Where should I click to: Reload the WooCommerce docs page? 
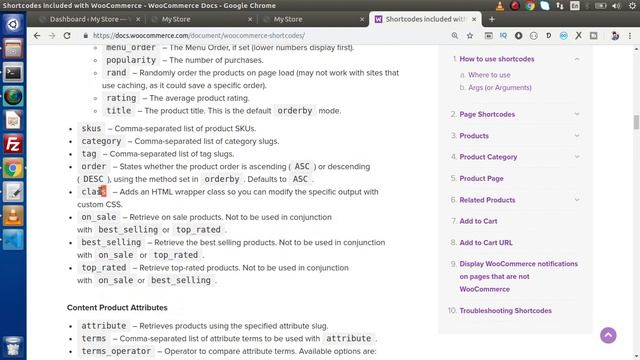click(x=67, y=36)
